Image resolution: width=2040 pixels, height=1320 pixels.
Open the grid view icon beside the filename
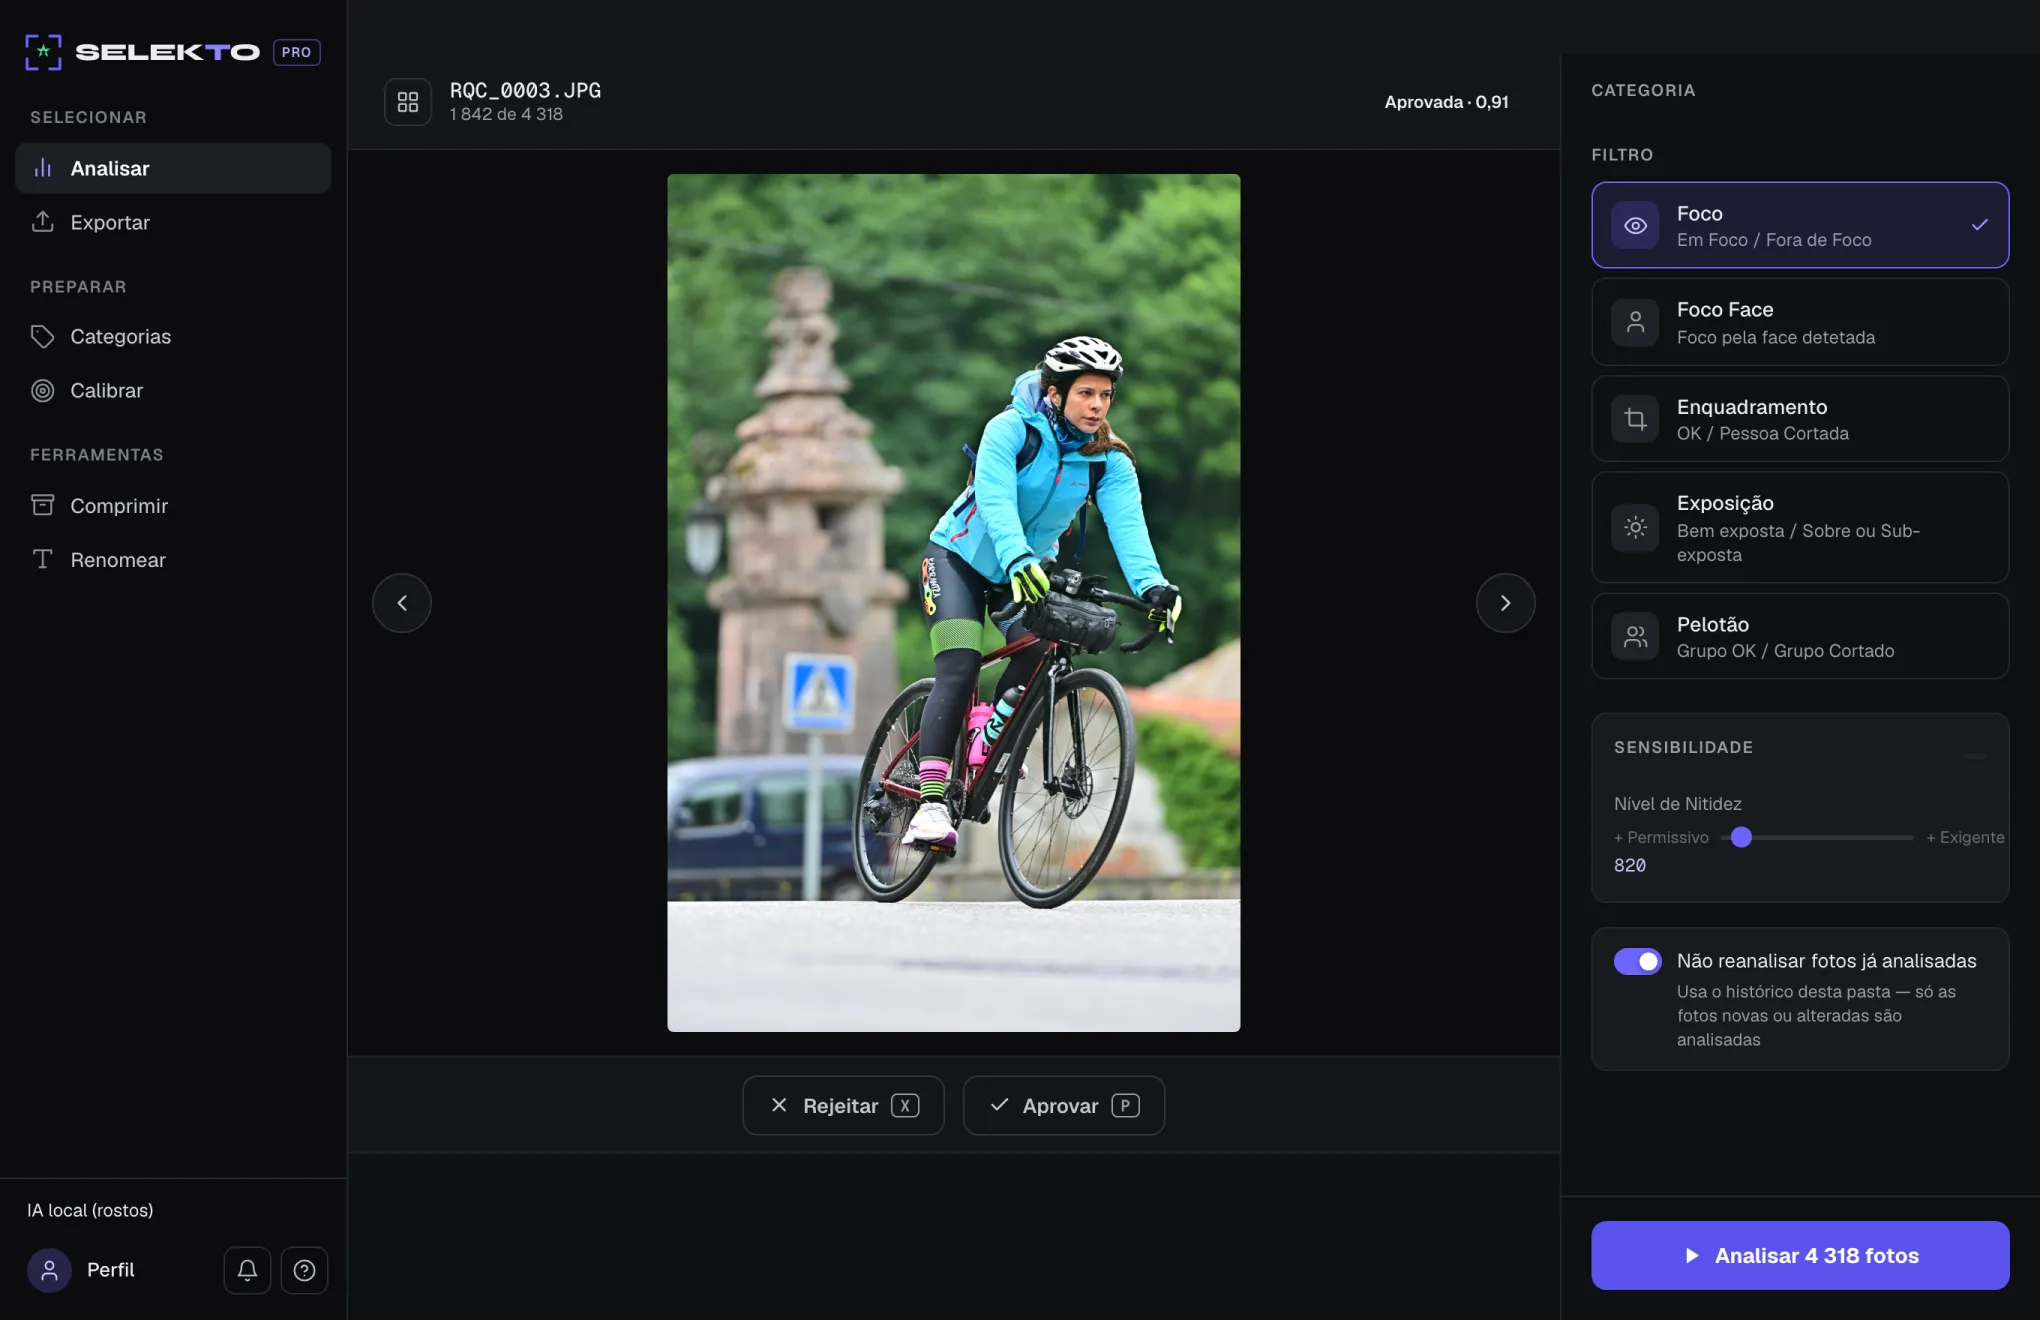click(x=407, y=102)
